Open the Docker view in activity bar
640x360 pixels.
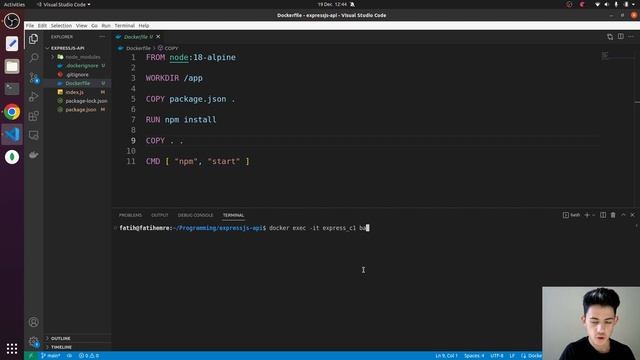(33, 155)
